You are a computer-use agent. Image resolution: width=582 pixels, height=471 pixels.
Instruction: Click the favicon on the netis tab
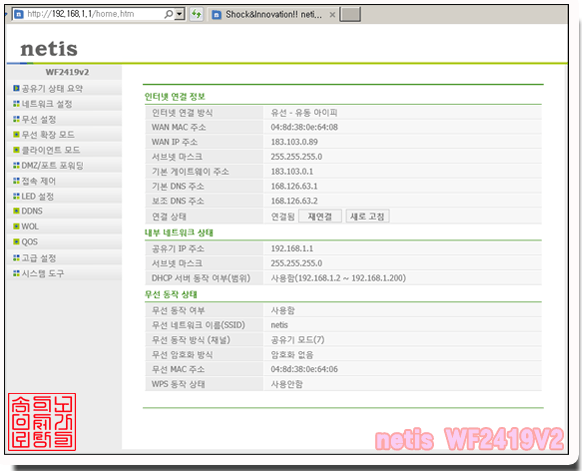click(216, 14)
